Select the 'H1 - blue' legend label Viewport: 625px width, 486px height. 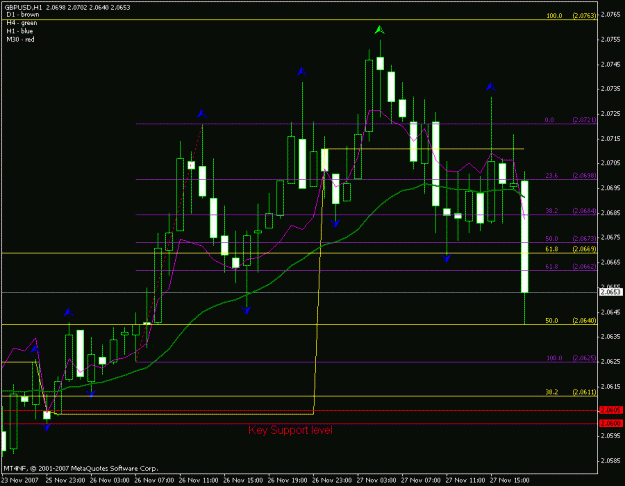point(20,31)
